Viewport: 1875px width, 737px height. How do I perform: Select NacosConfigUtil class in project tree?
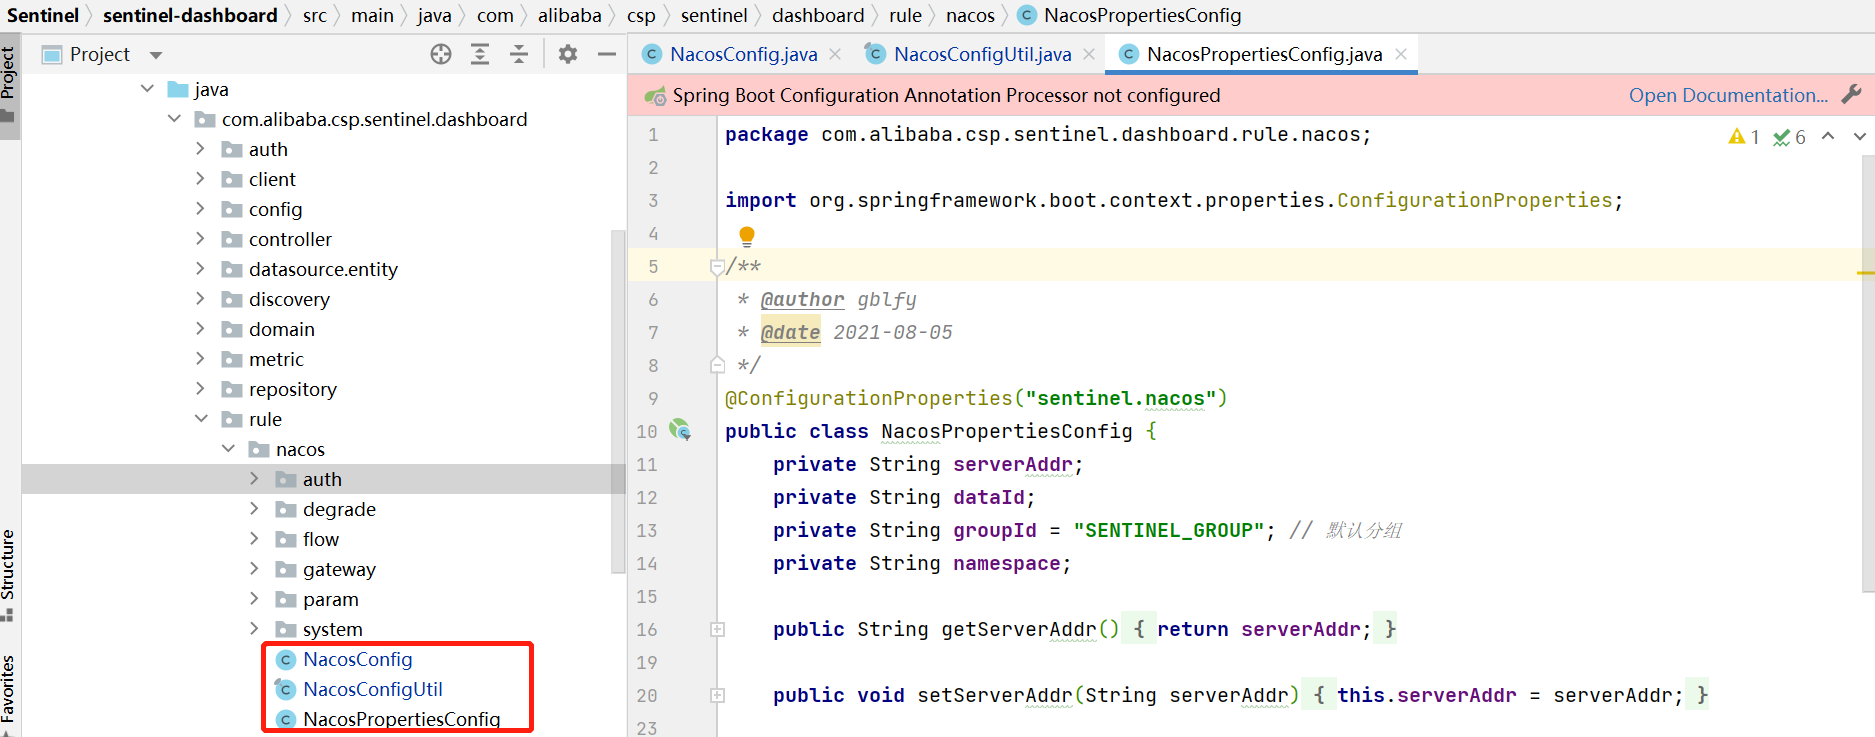click(x=372, y=689)
